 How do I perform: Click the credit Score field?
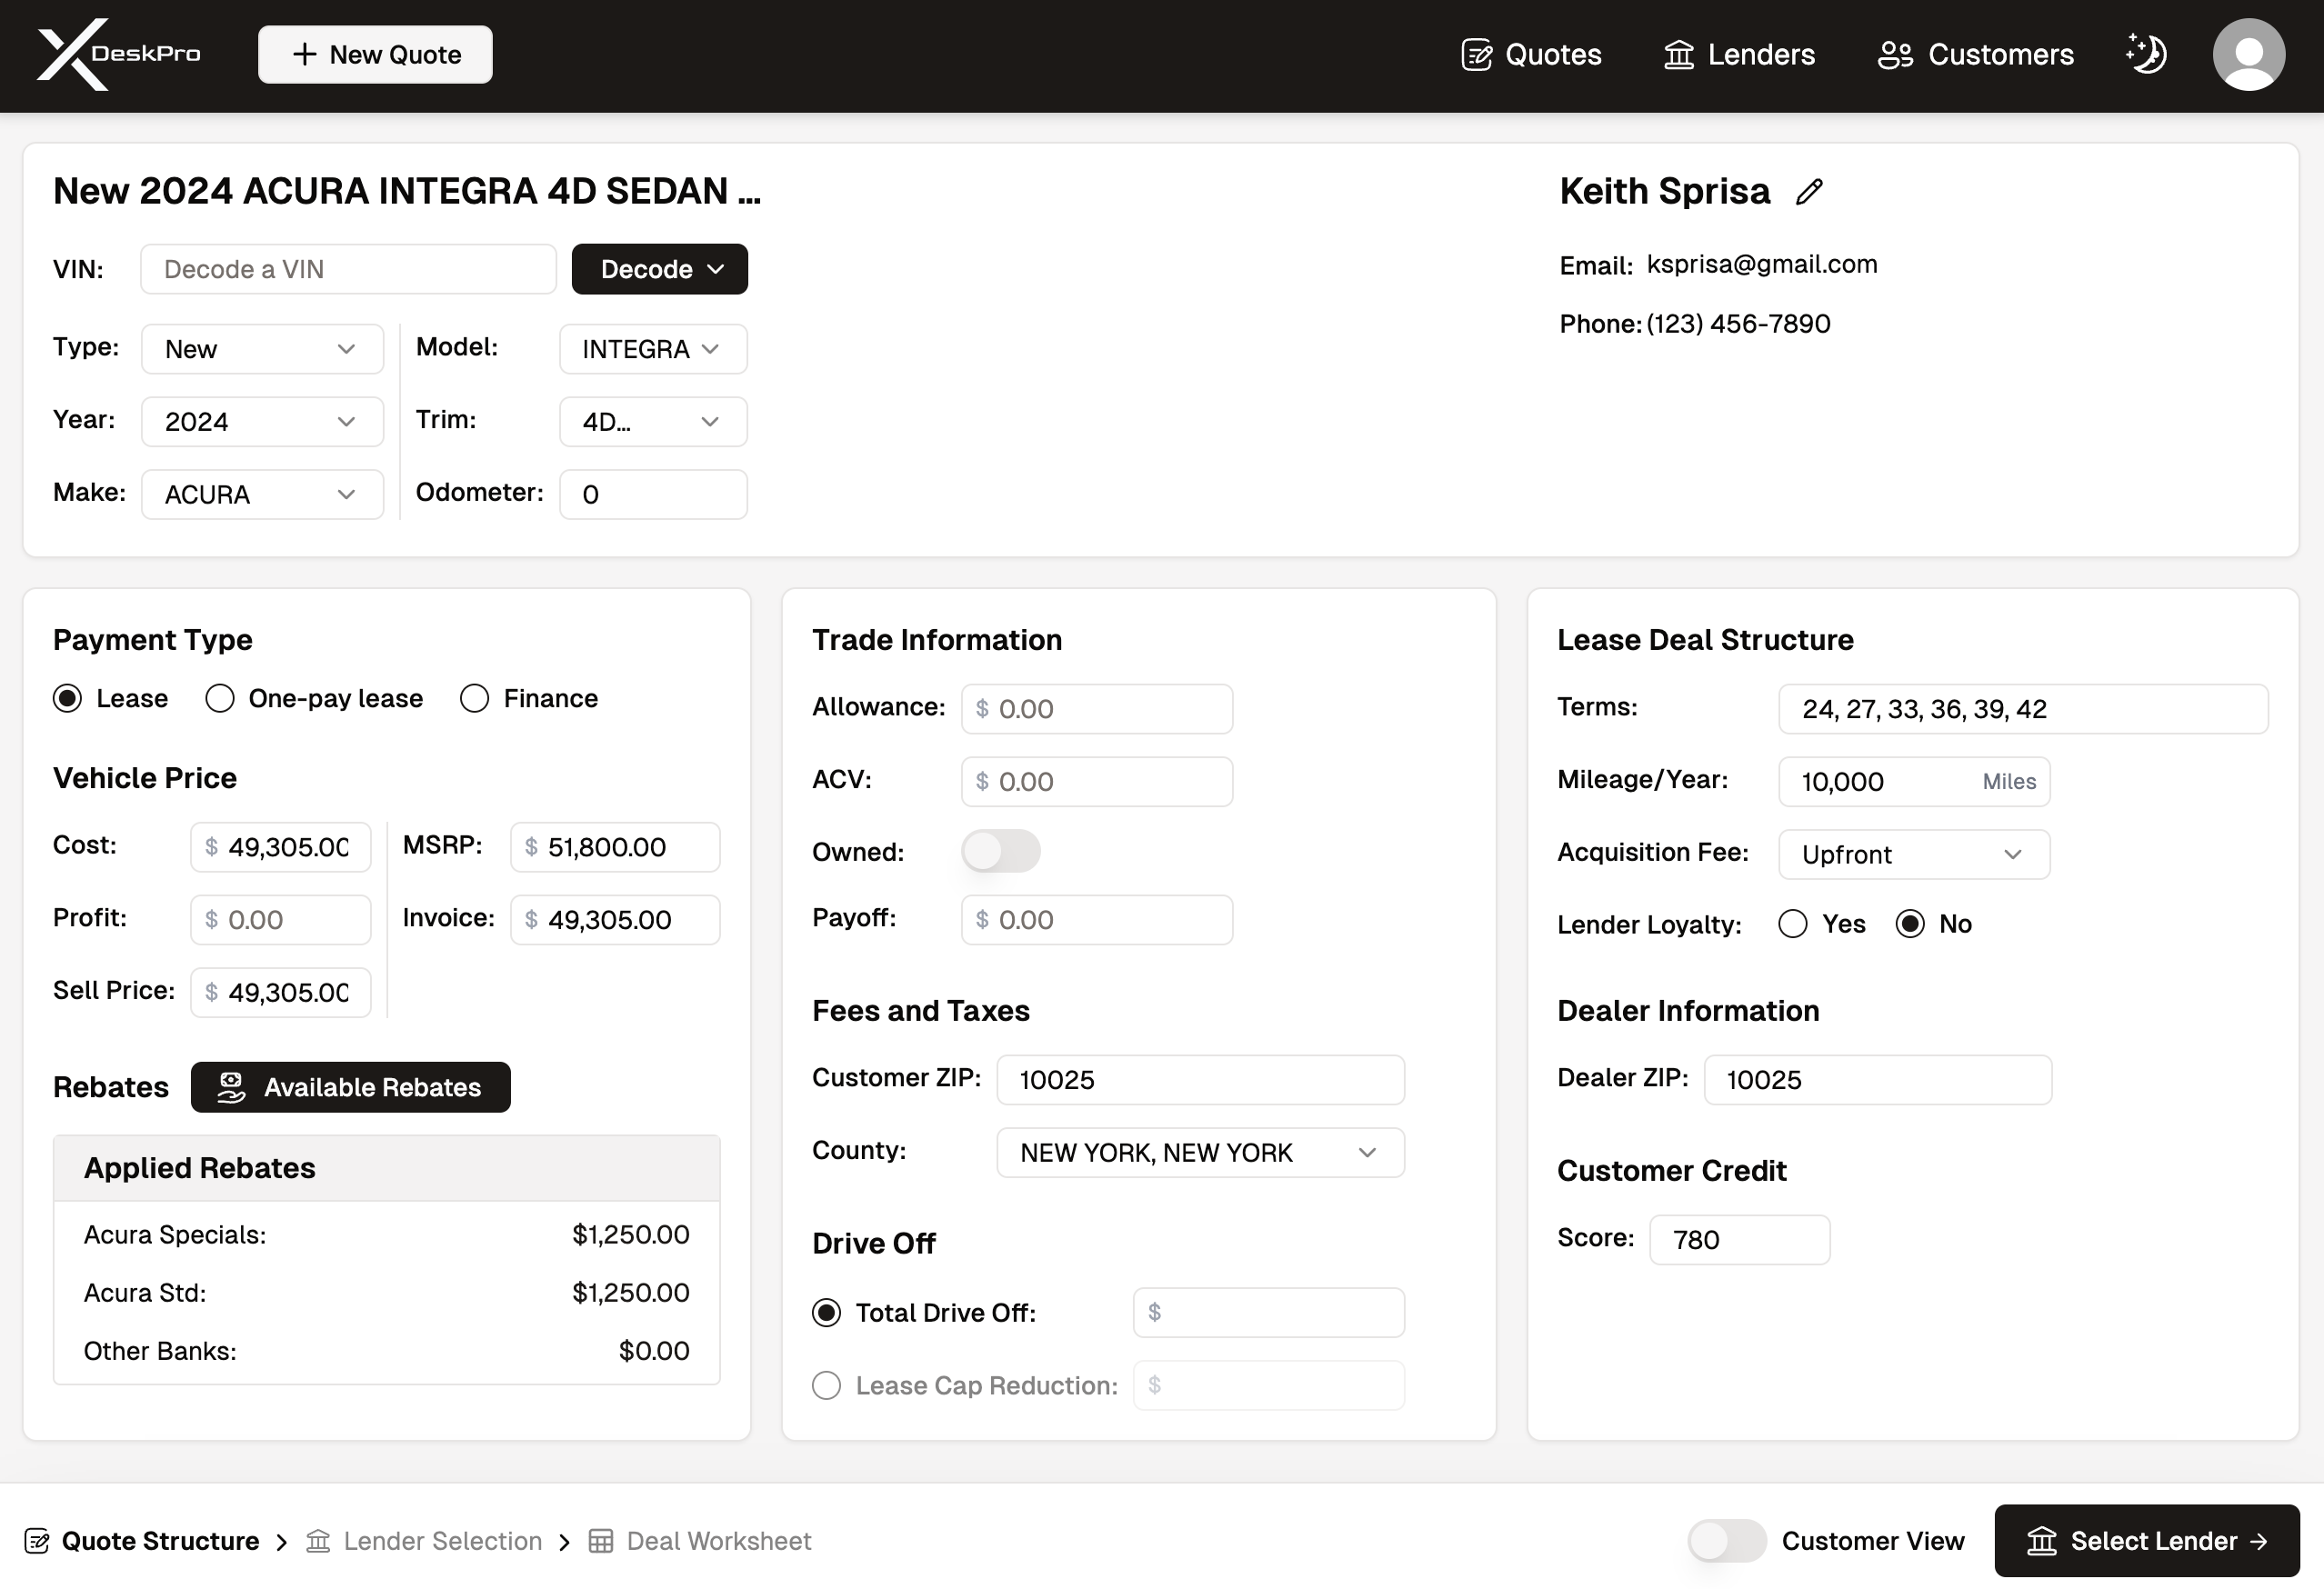(1739, 1240)
